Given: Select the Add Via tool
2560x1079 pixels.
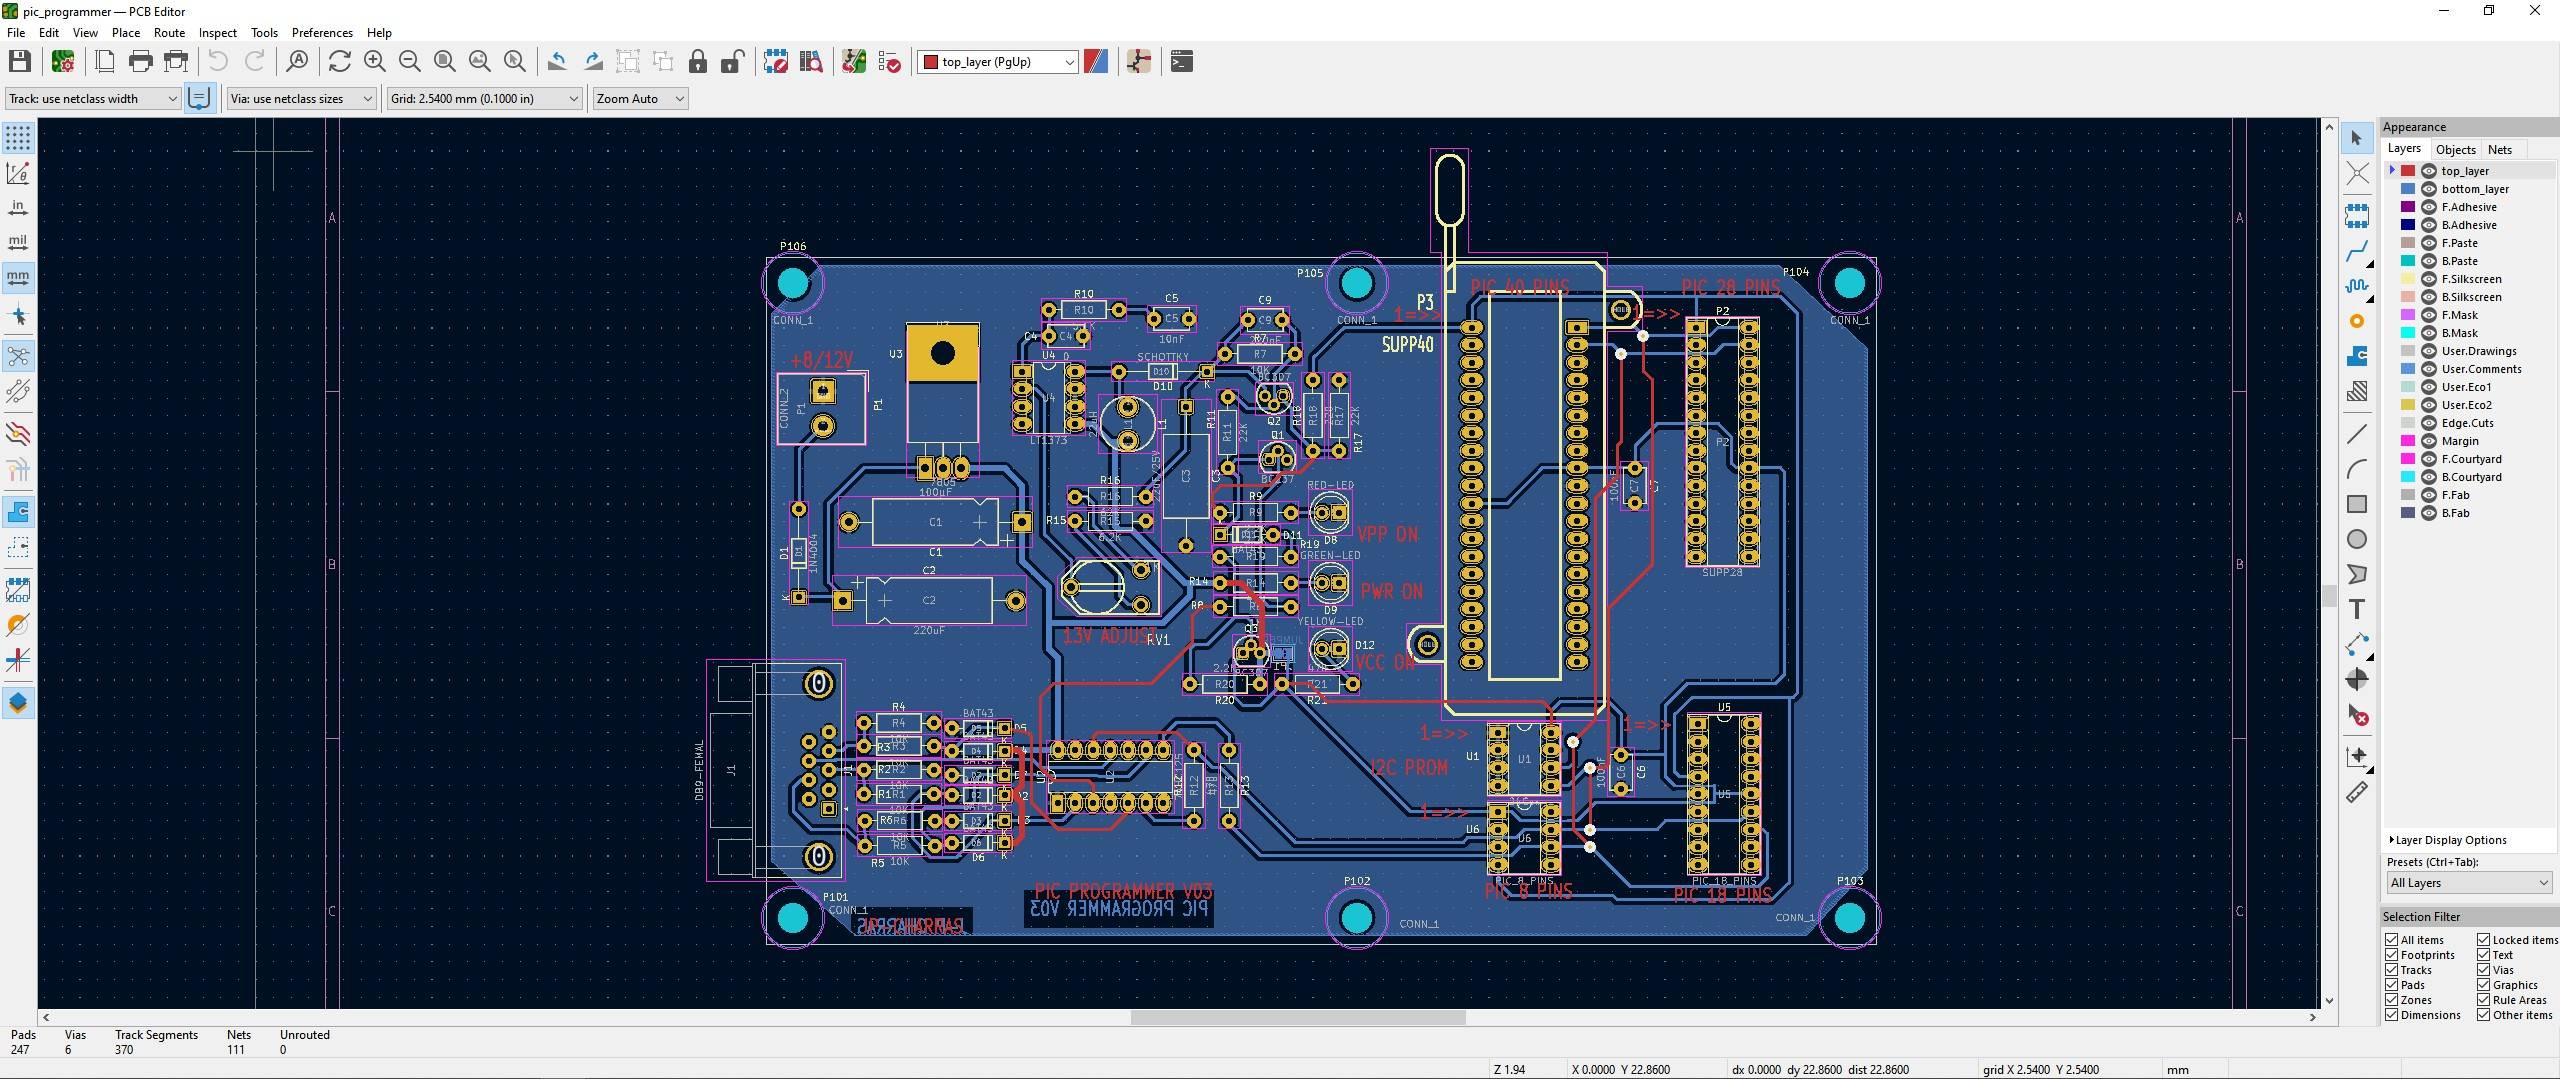Looking at the screenshot, I should click(x=2357, y=321).
